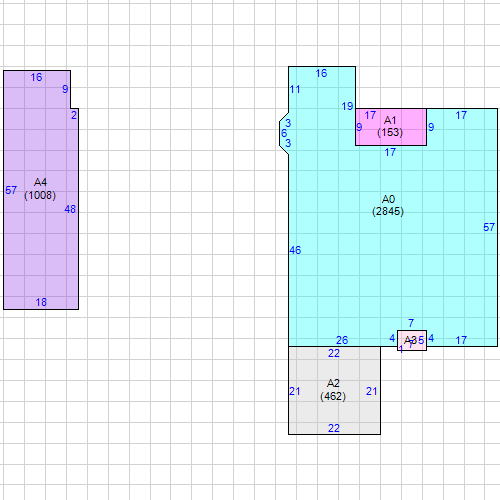Click dimension 7 above A3 box

(x=411, y=323)
